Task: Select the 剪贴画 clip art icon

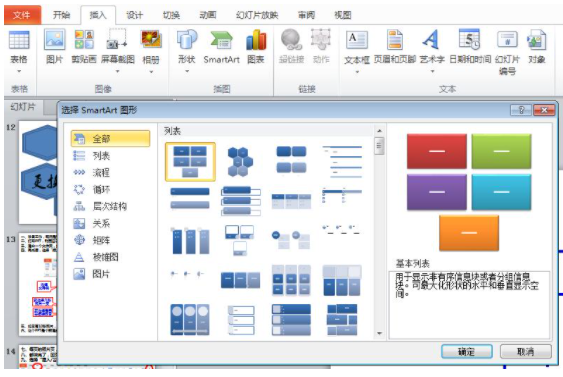Action: 84,39
